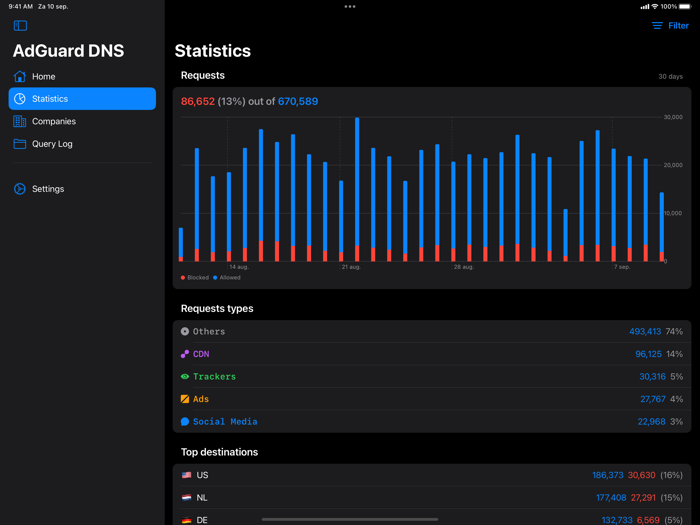
Task: Click the Others category icon
Action: (185, 331)
